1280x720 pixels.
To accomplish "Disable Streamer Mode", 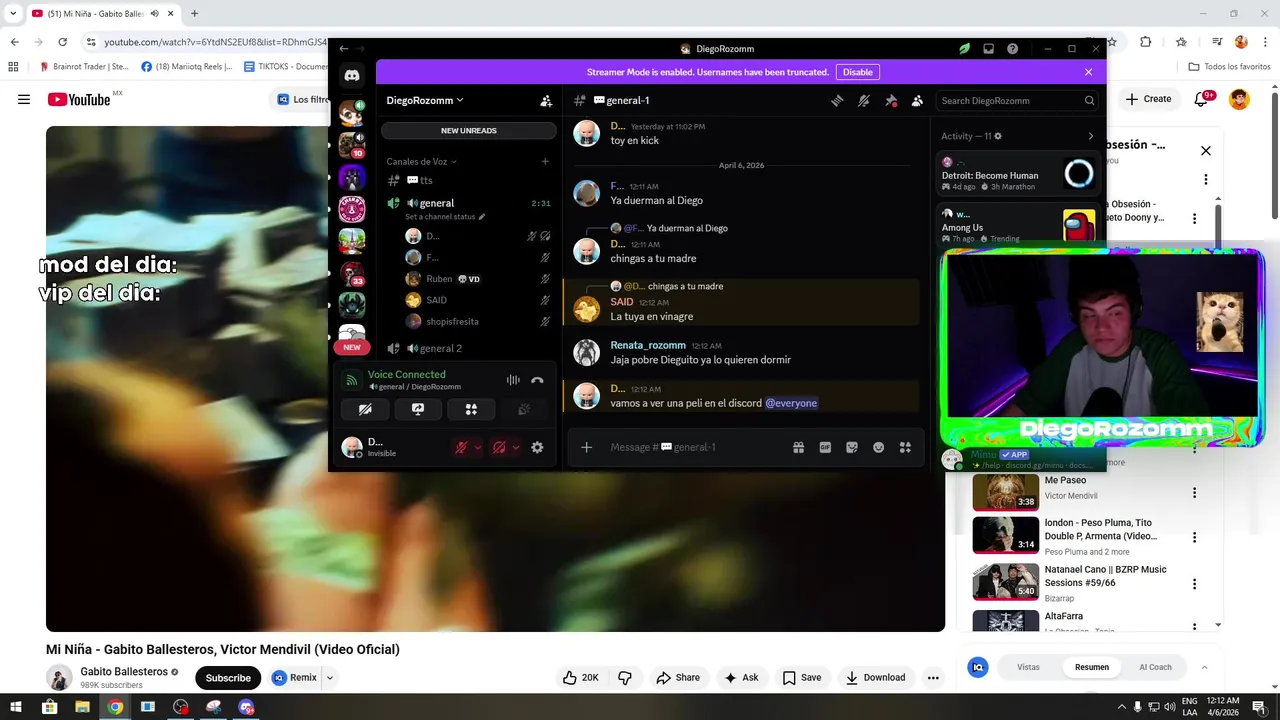I will (858, 72).
